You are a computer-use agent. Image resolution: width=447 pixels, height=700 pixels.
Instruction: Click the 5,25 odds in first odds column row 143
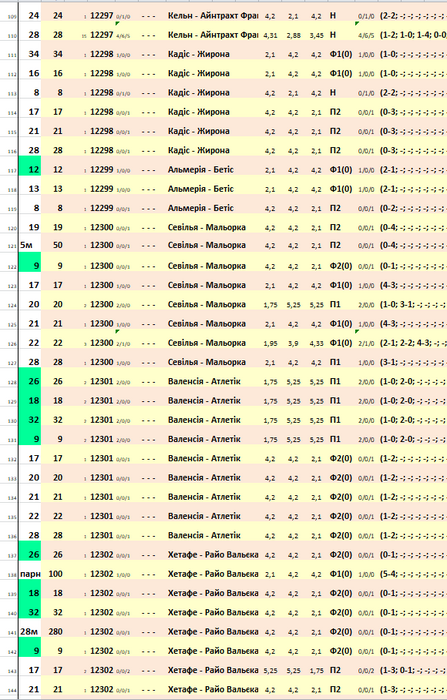[x=270, y=671]
